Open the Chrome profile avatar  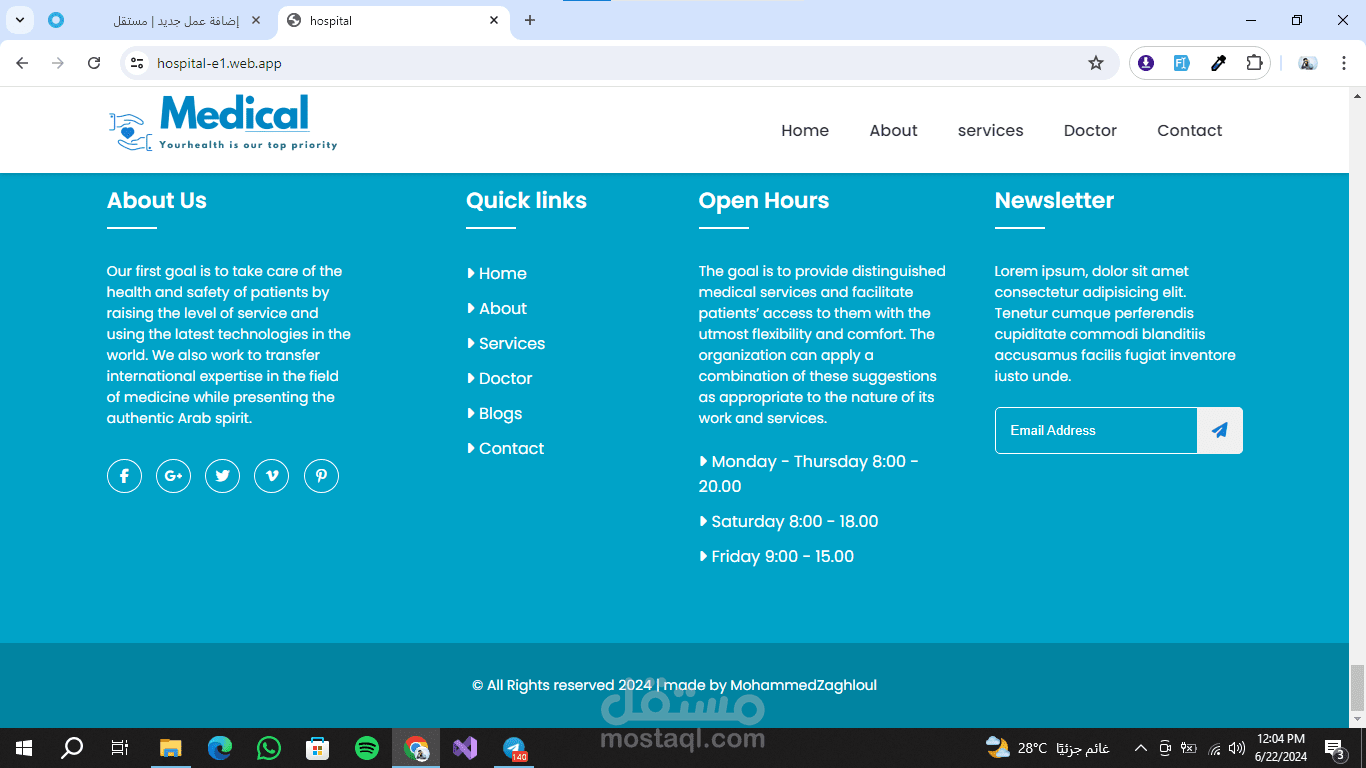[1307, 63]
